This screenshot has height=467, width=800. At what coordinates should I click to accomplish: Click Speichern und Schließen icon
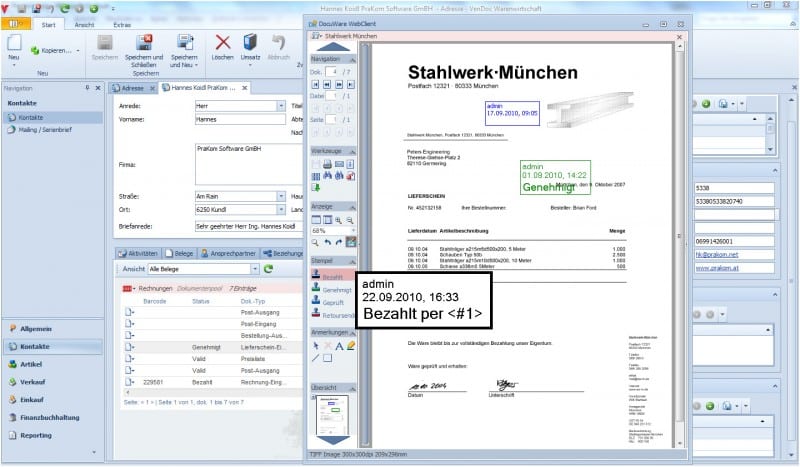coord(145,42)
